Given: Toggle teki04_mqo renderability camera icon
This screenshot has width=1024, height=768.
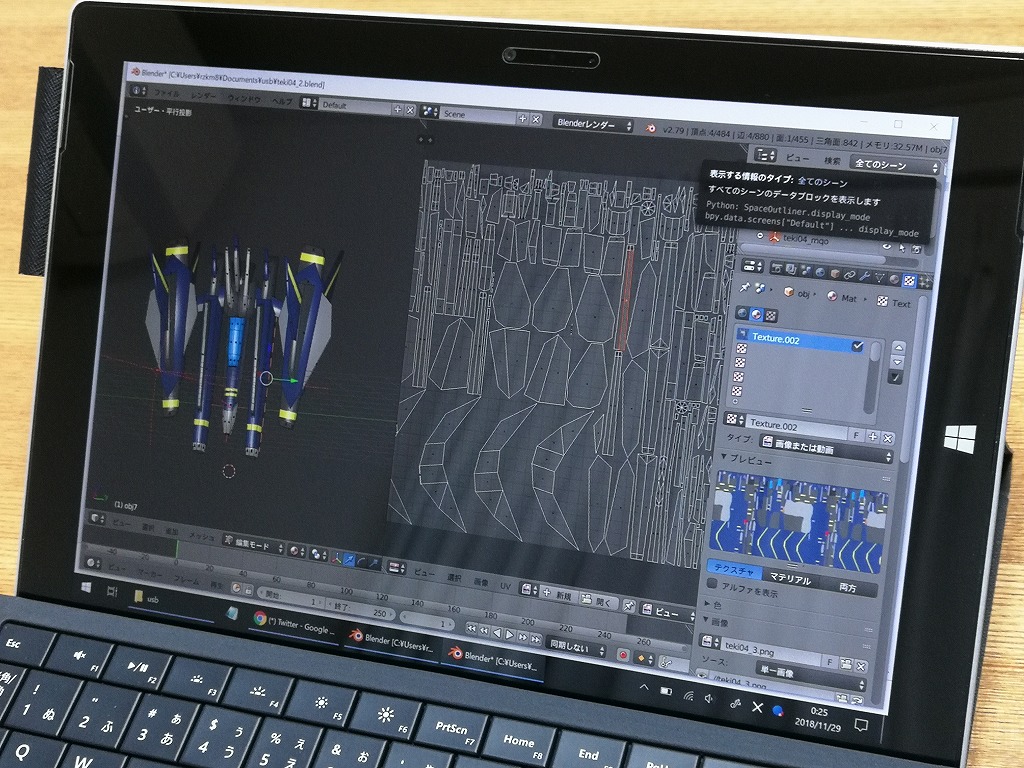Looking at the screenshot, I should (916, 249).
